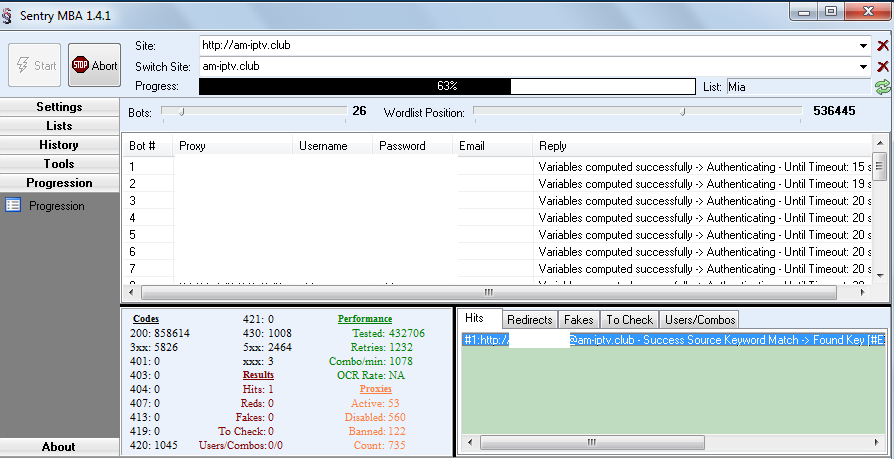The width and height of the screenshot is (894, 459).
Task: Click the bot table's vertical scrollbar up arrow
Action: [x=879, y=143]
